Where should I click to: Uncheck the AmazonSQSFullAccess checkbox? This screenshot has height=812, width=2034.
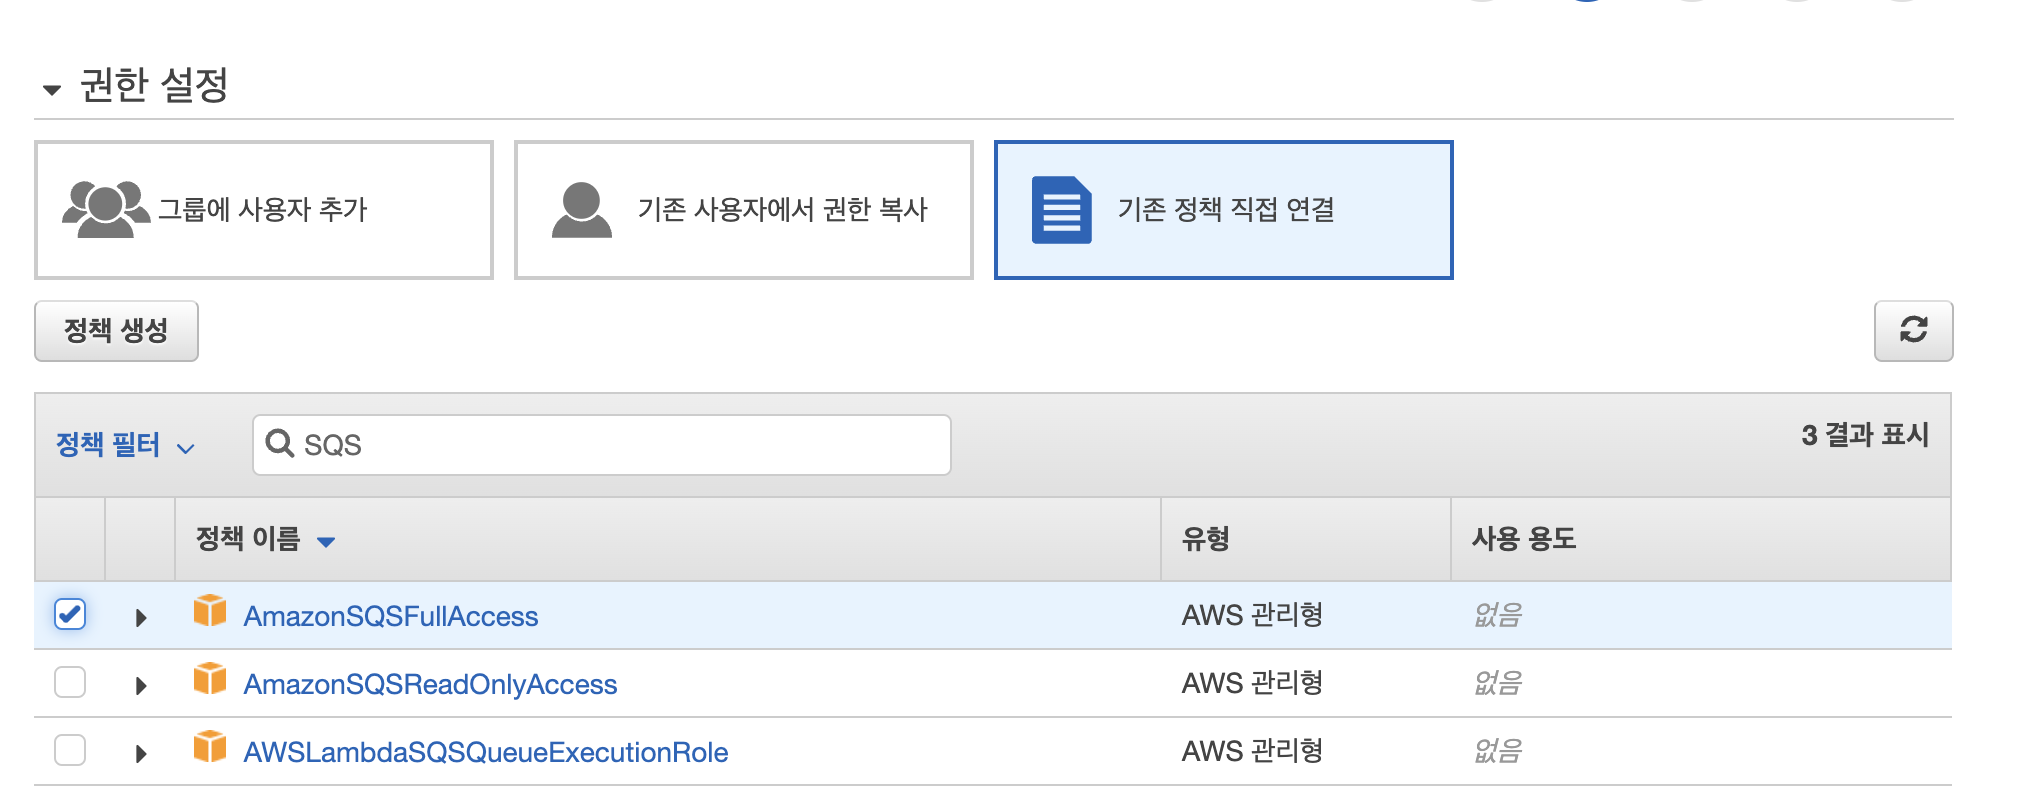click(70, 614)
